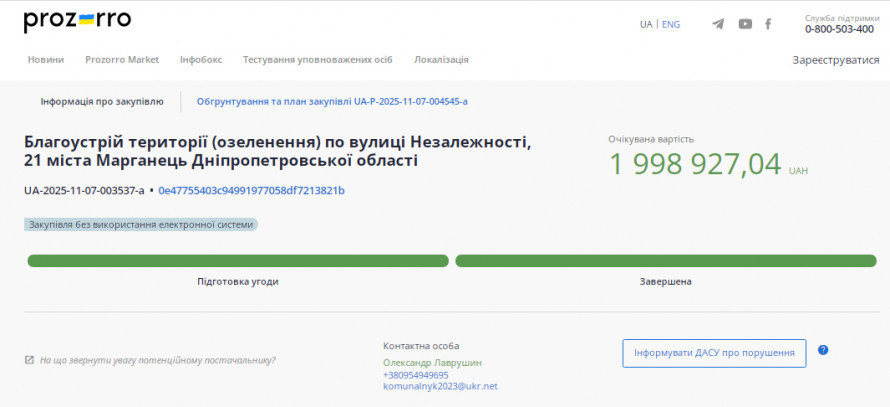Open the Telegram channel icon
The width and height of the screenshot is (890, 407).
[x=718, y=24]
